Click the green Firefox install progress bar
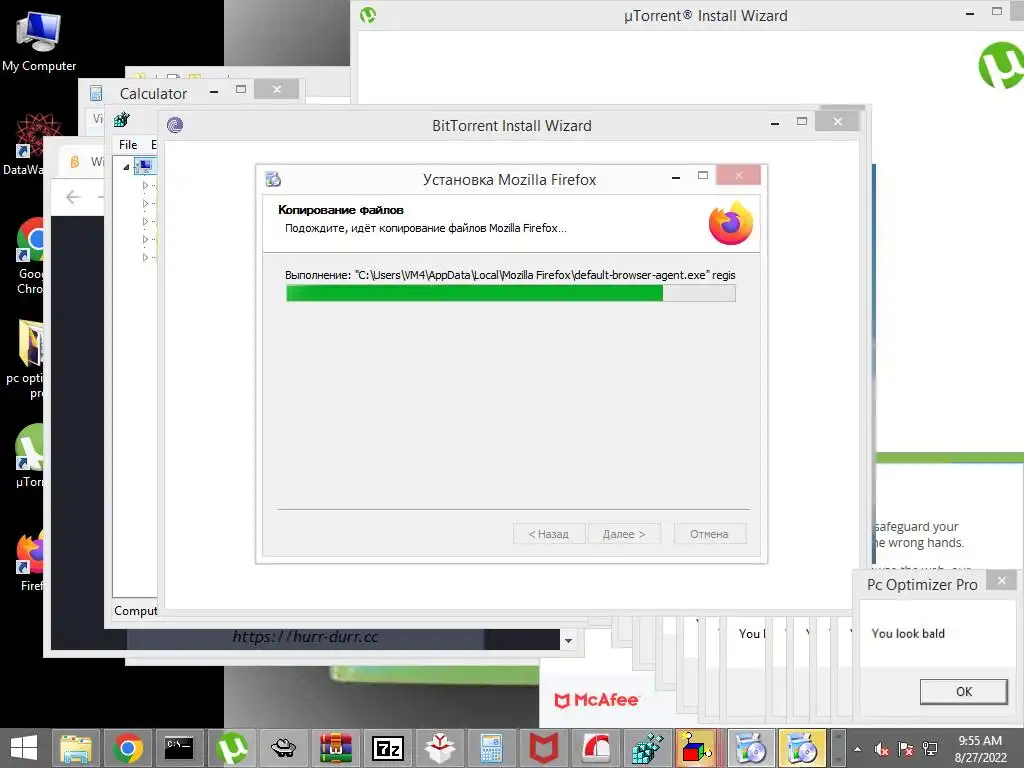 click(x=511, y=293)
